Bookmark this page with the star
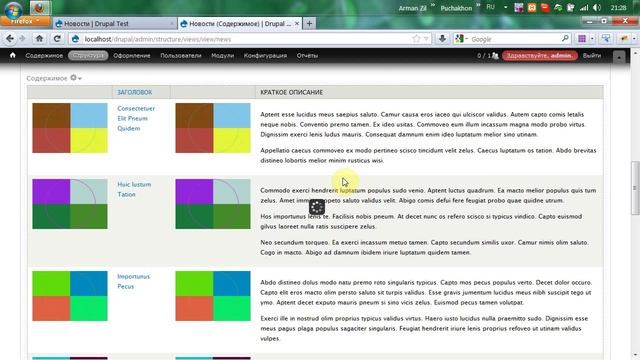 [x=416, y=39]
